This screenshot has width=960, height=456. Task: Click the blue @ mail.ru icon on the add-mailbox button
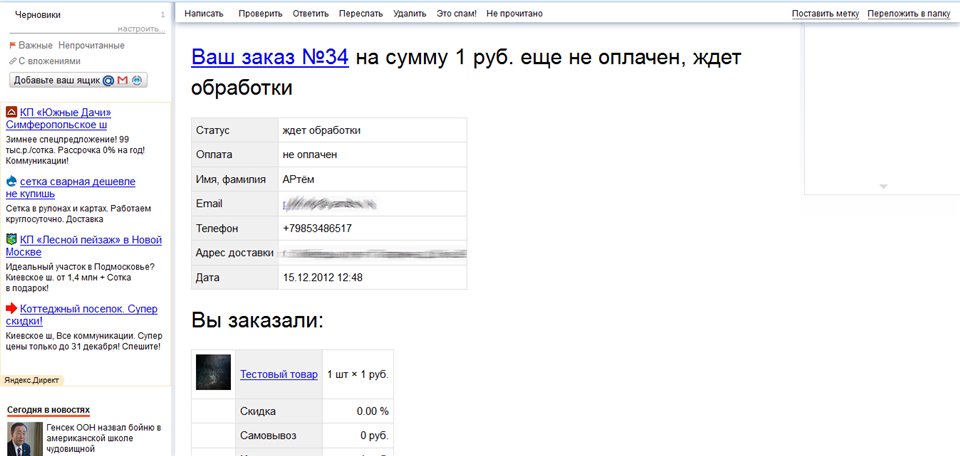point(108,81)
